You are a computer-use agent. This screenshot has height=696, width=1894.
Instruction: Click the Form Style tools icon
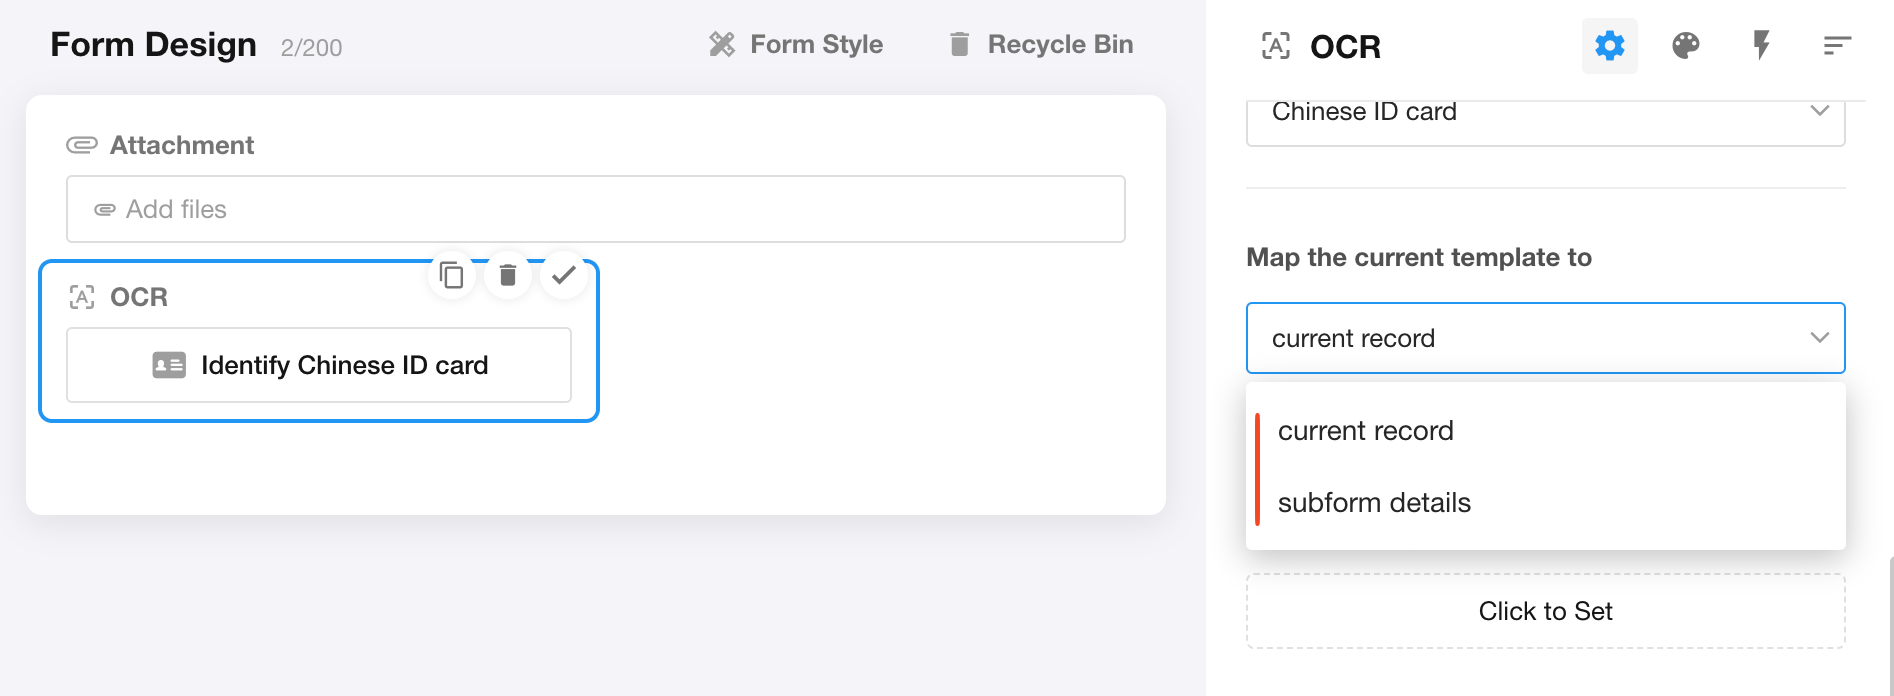(x=722, y=44)
